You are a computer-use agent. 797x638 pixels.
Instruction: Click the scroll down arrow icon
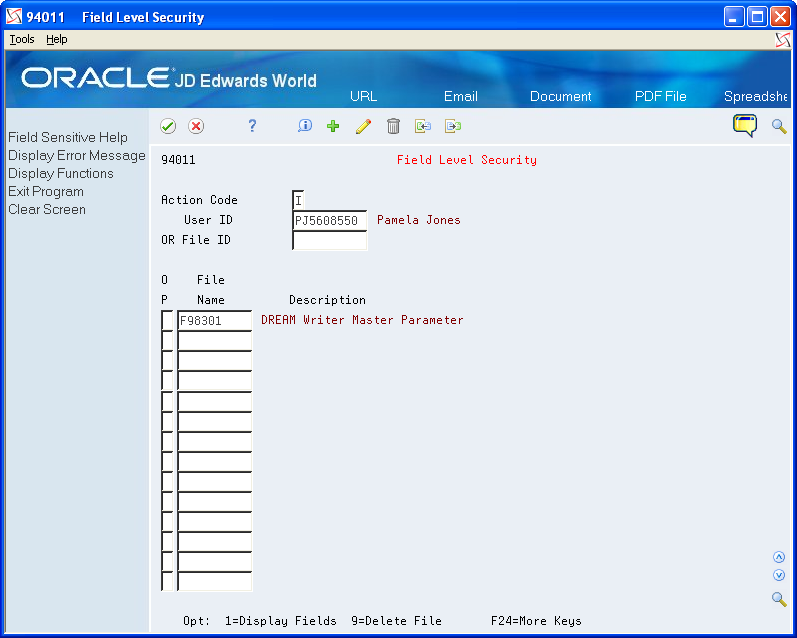779,575
